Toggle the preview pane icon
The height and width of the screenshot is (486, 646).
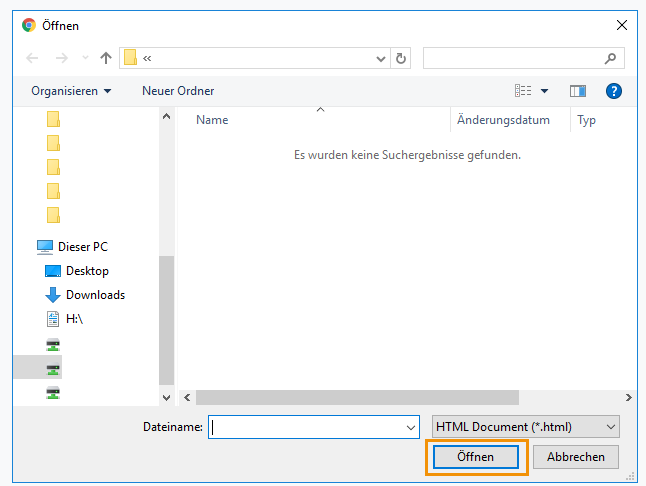click(x=578, y=91)
